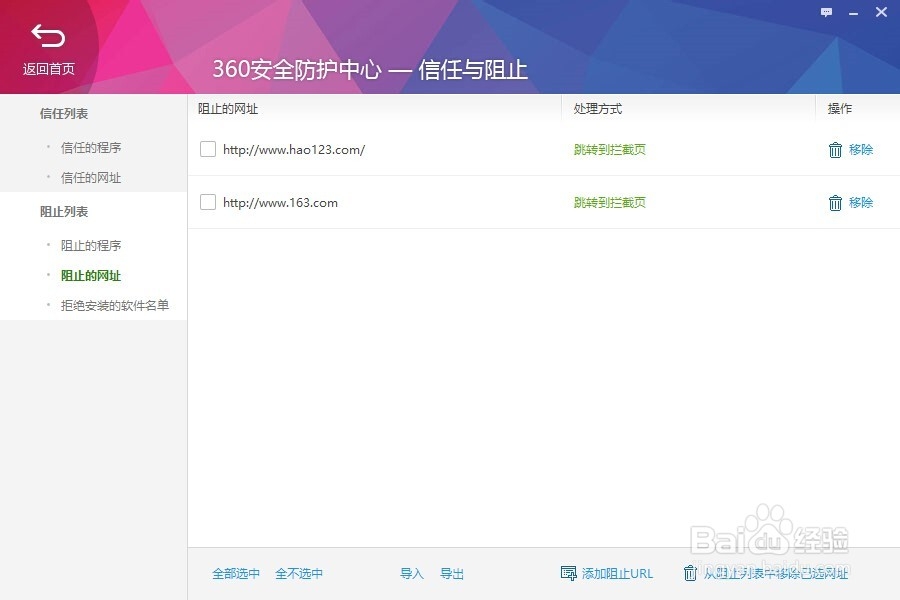Open 阻止的程序 in the sidebar
The image size is (900, 600).
point(91,245)
